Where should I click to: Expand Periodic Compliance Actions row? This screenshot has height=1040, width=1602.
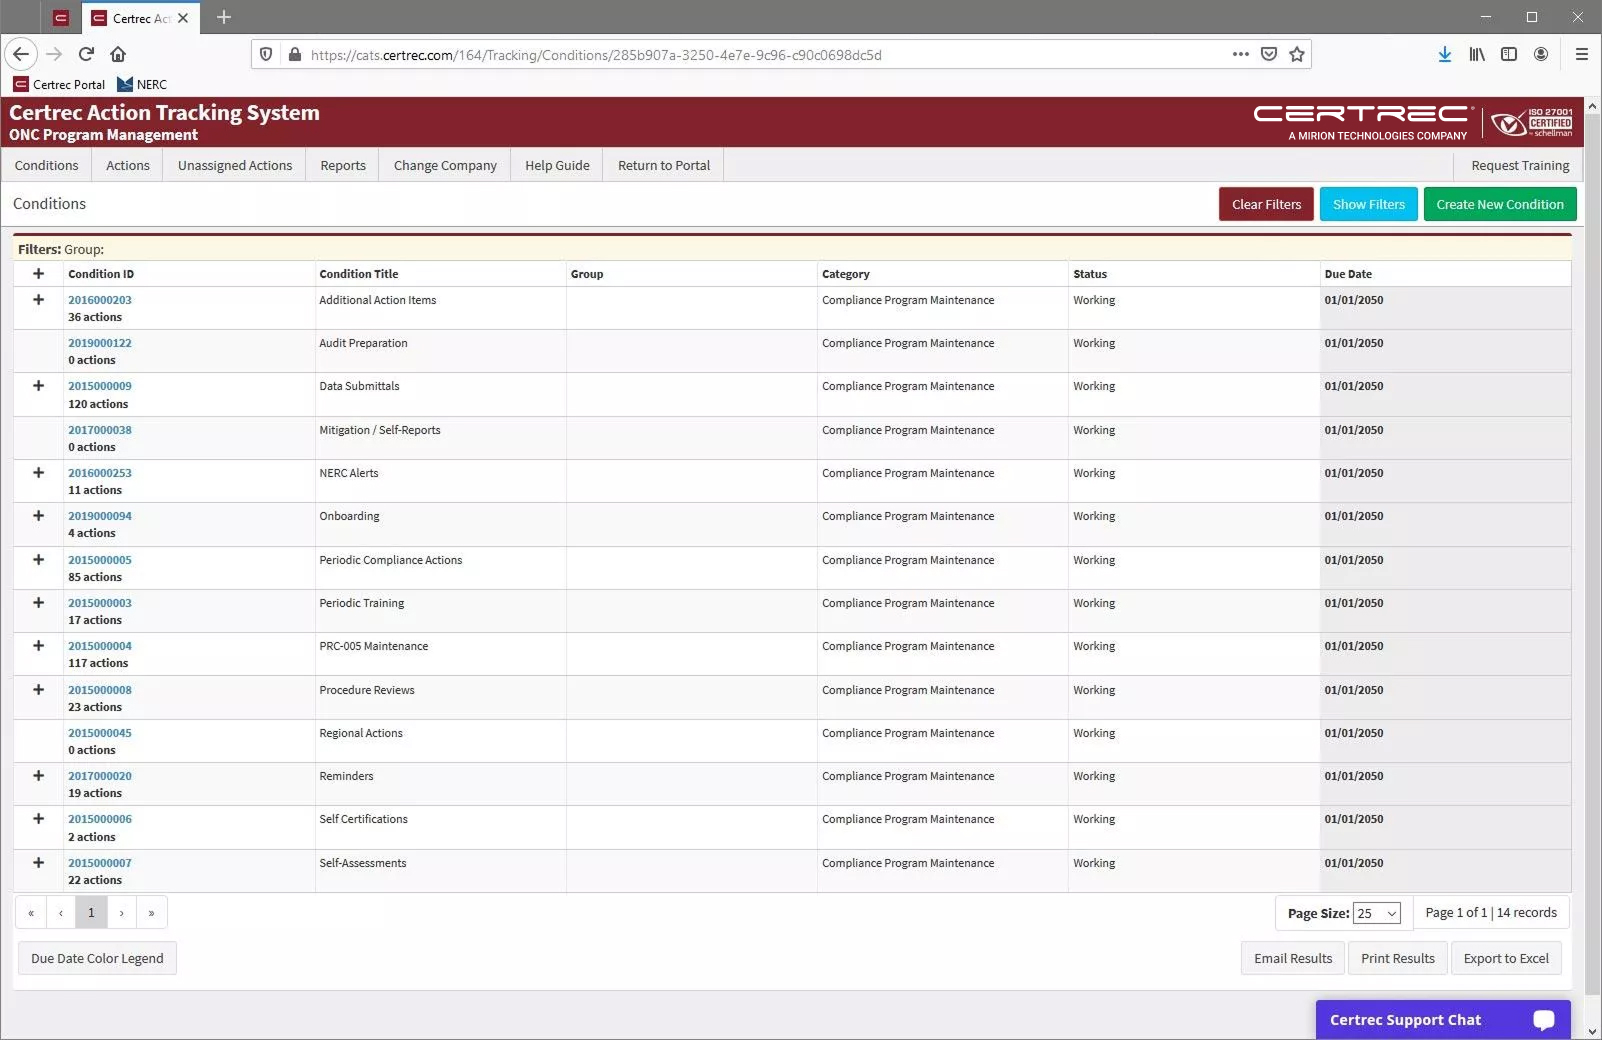click(38, 559)
